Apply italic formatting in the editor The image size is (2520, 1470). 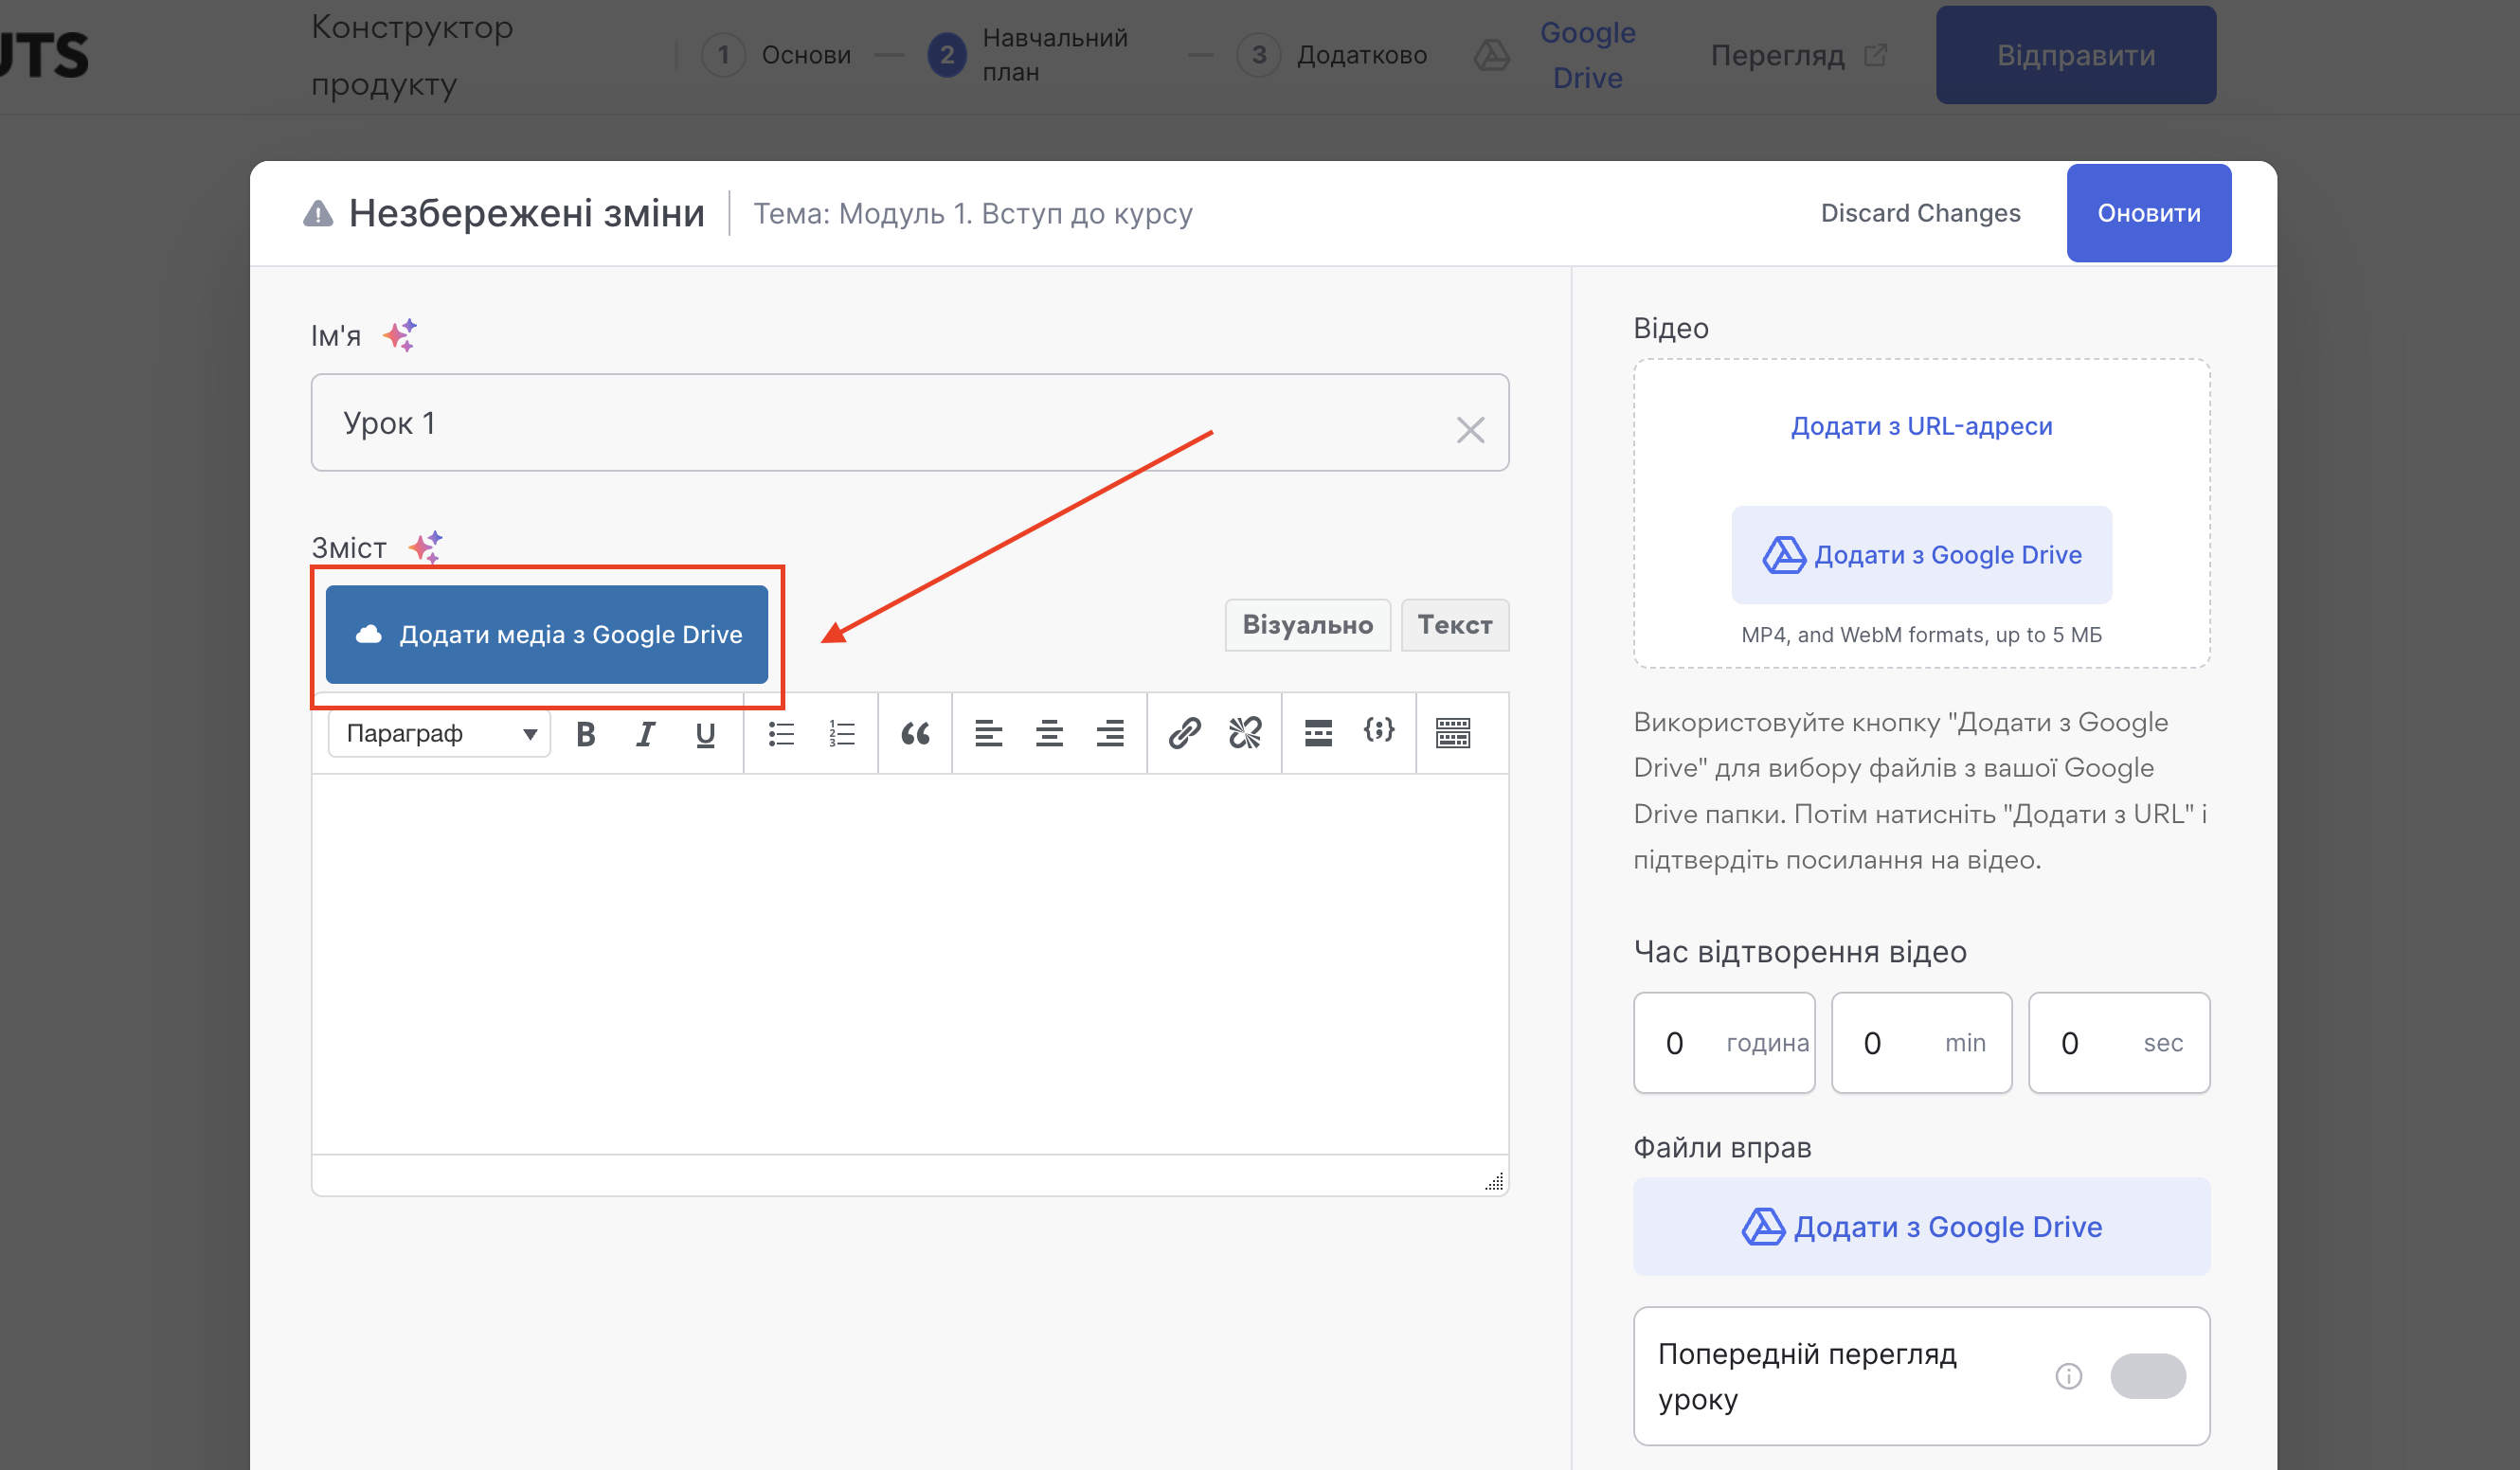click(645, 734)
